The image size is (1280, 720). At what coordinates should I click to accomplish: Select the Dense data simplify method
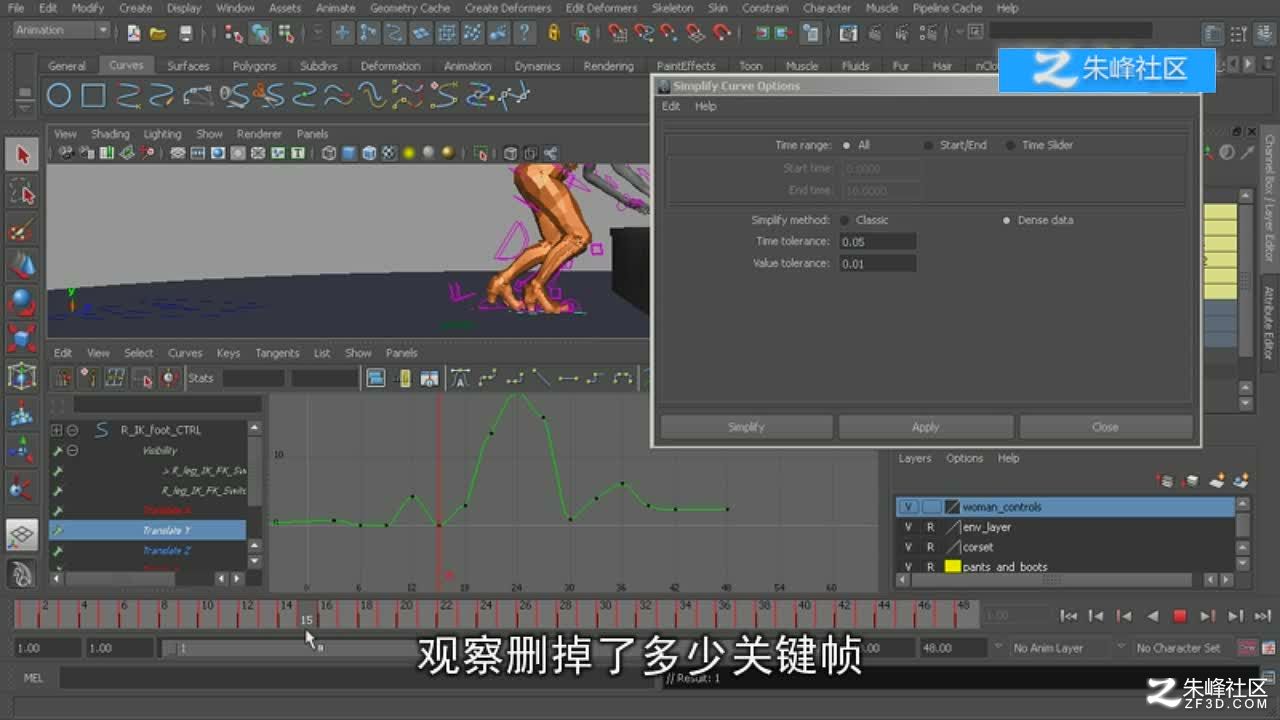[x=1006, y=220]
